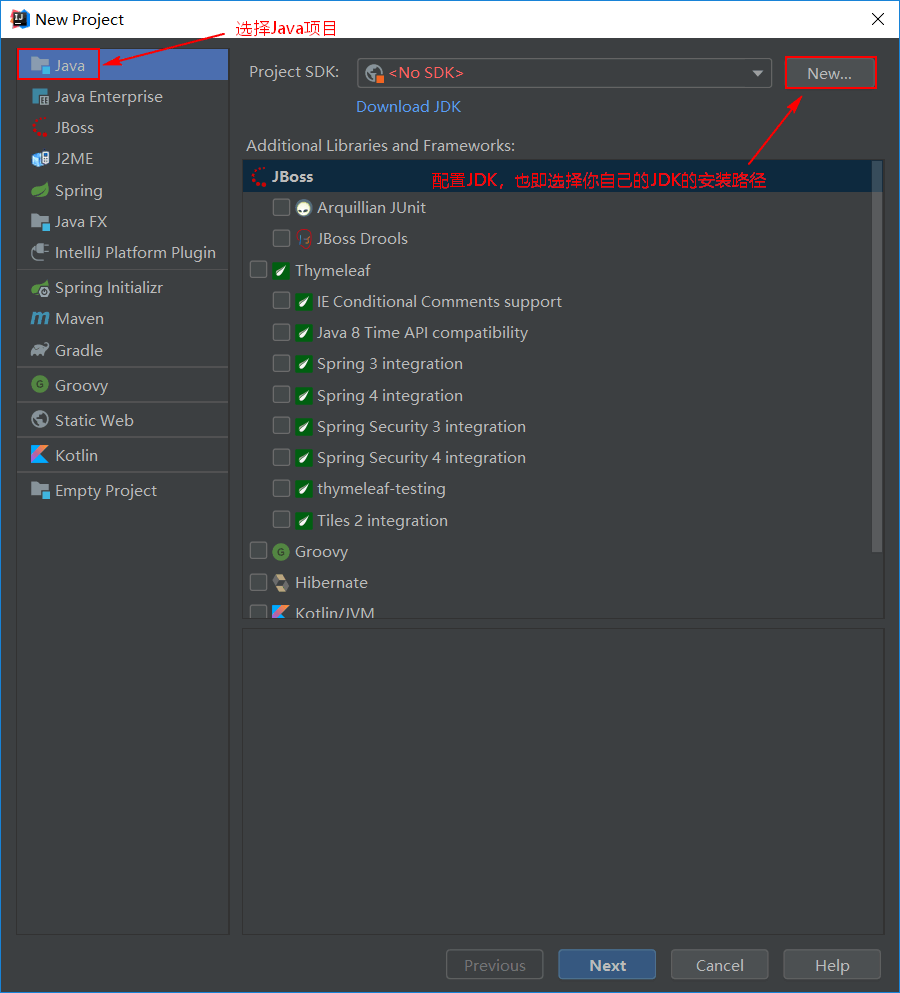Screen dimensions: 900x993
Task: Select Kotlin project type
Action: coord(123,455)
